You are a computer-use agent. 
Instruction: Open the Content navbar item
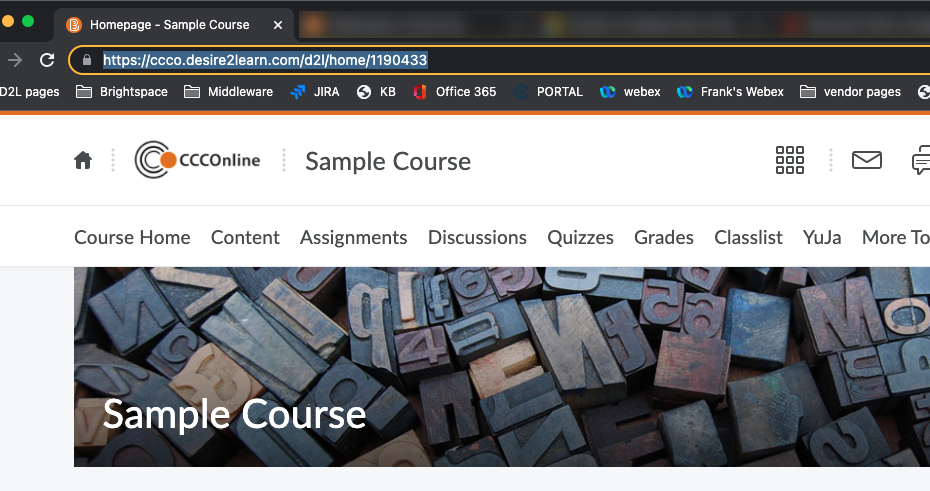pyautogui.click(x=245, y=237)
